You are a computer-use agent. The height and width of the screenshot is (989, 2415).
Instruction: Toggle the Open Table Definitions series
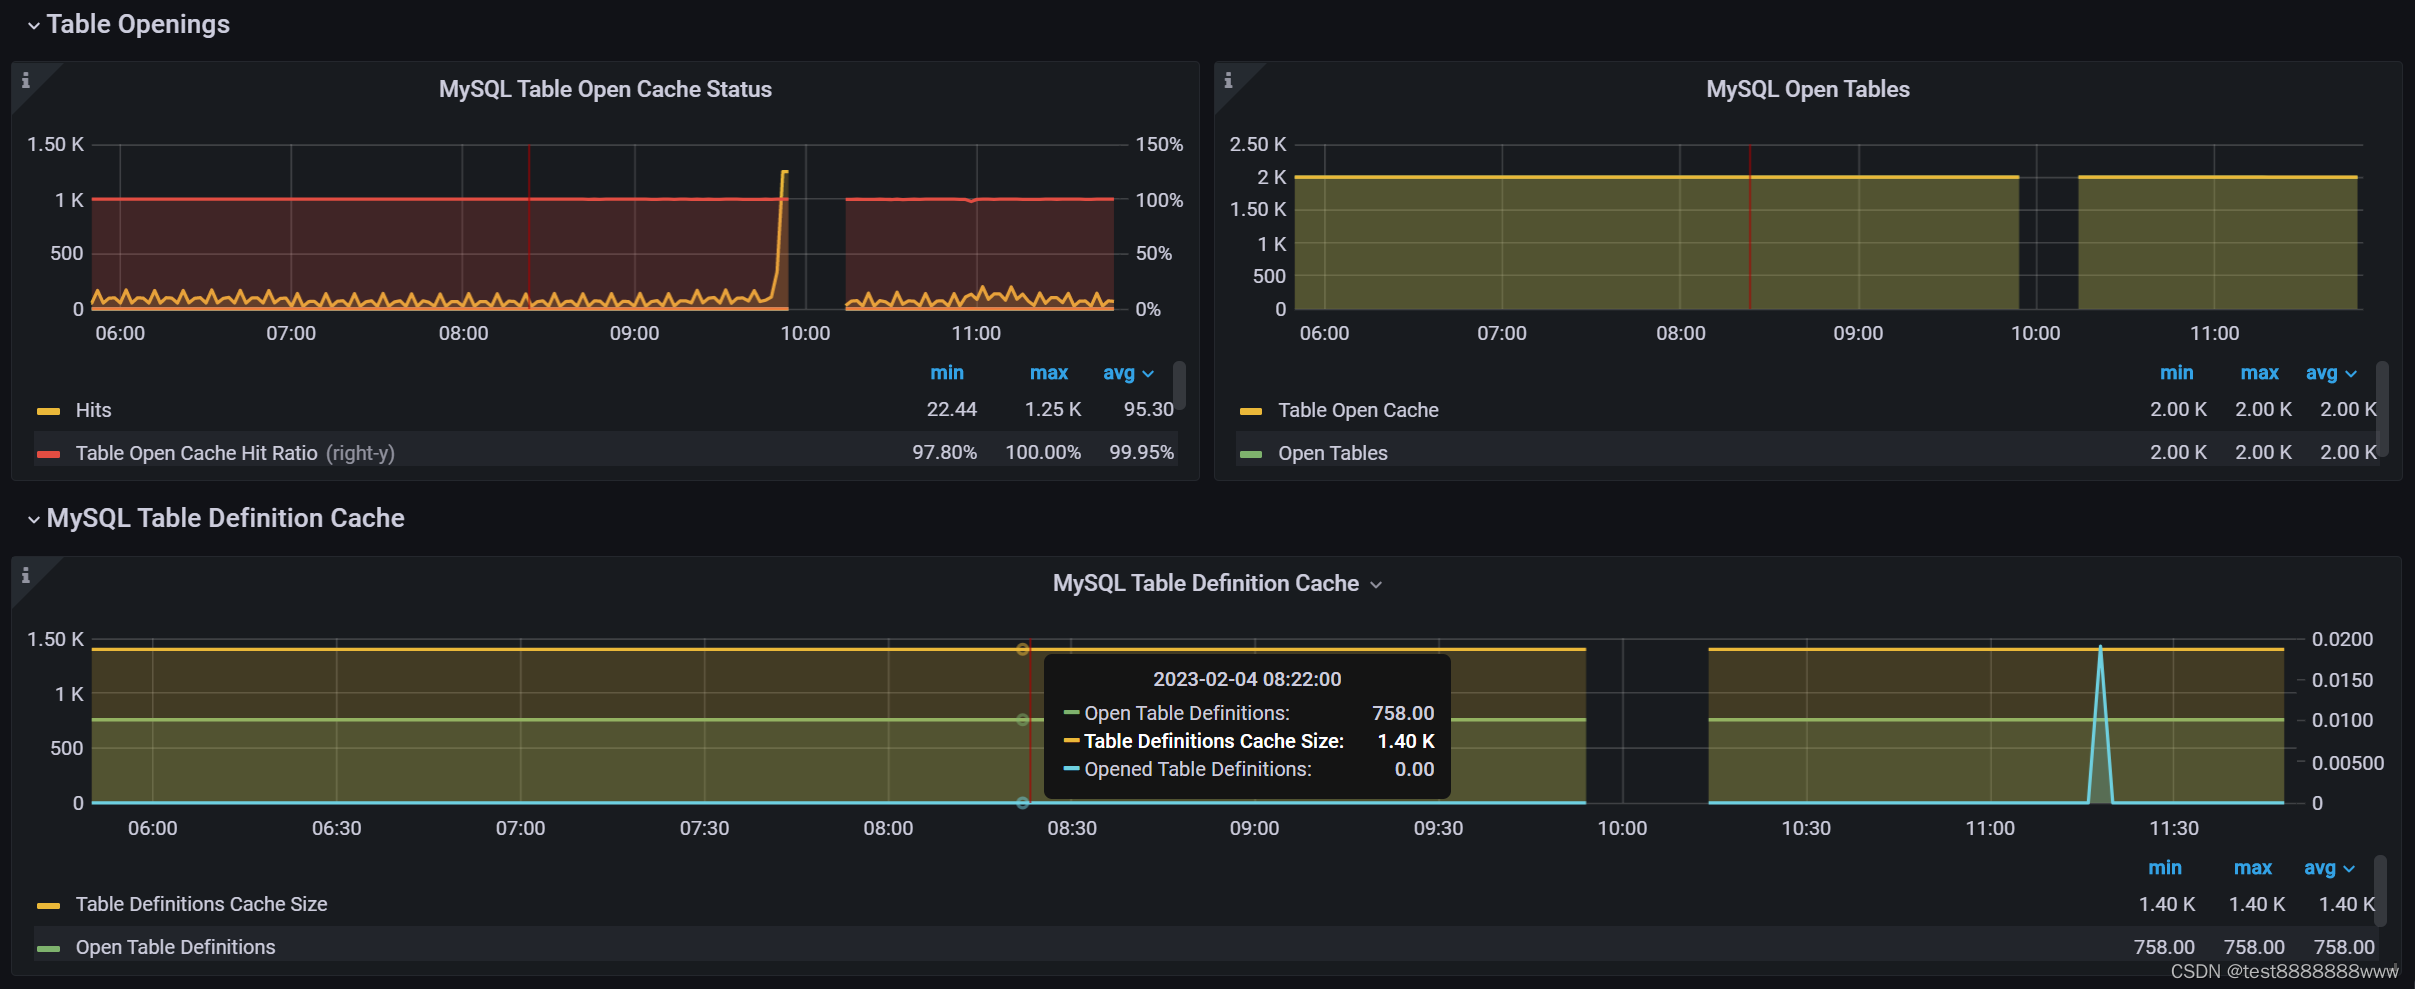coord(175,947)
